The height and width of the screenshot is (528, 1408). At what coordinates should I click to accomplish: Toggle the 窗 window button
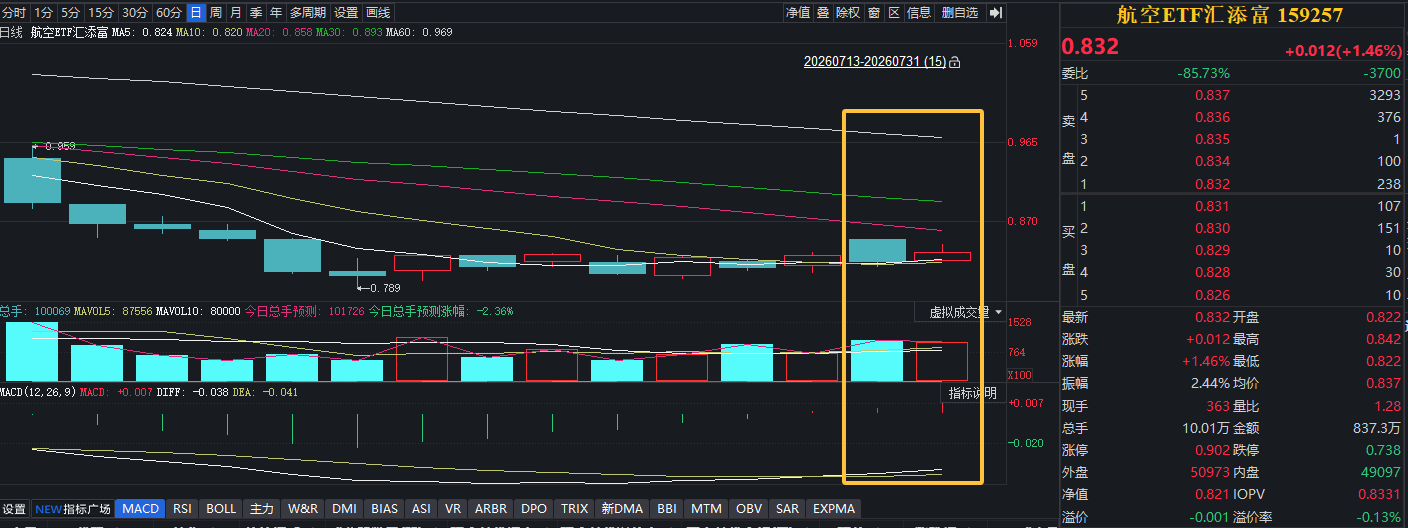pyautogui.click(x=874, y=13)
